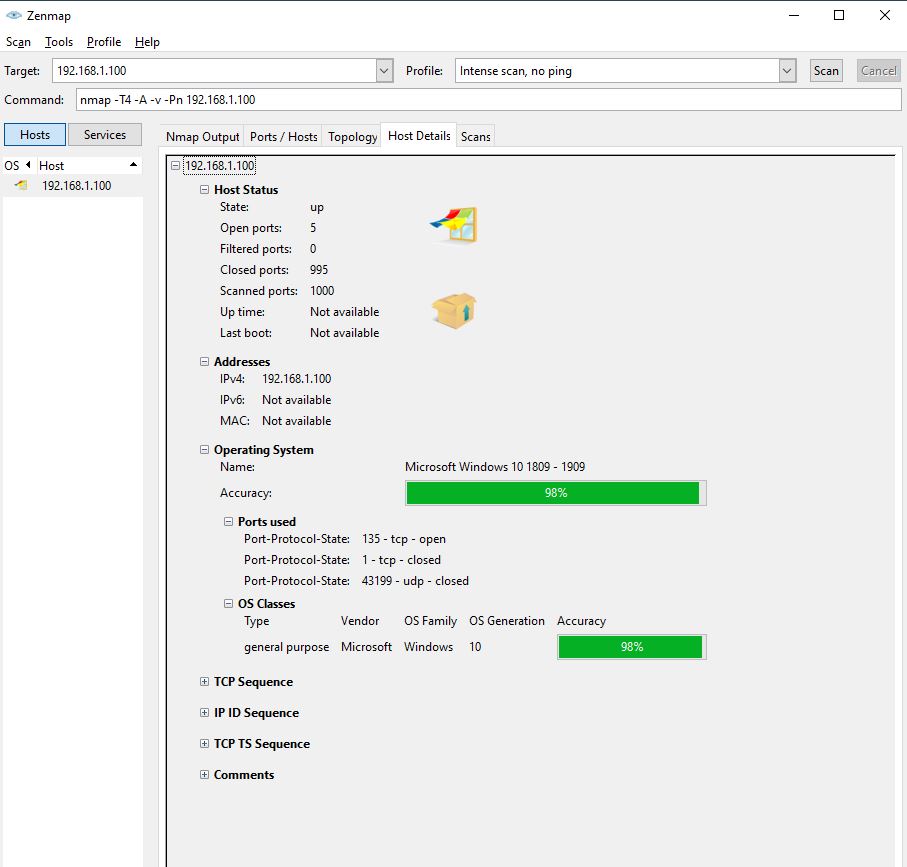Select the Hosts toggle button
Screen dimensions: 907x867
(35, 134)
